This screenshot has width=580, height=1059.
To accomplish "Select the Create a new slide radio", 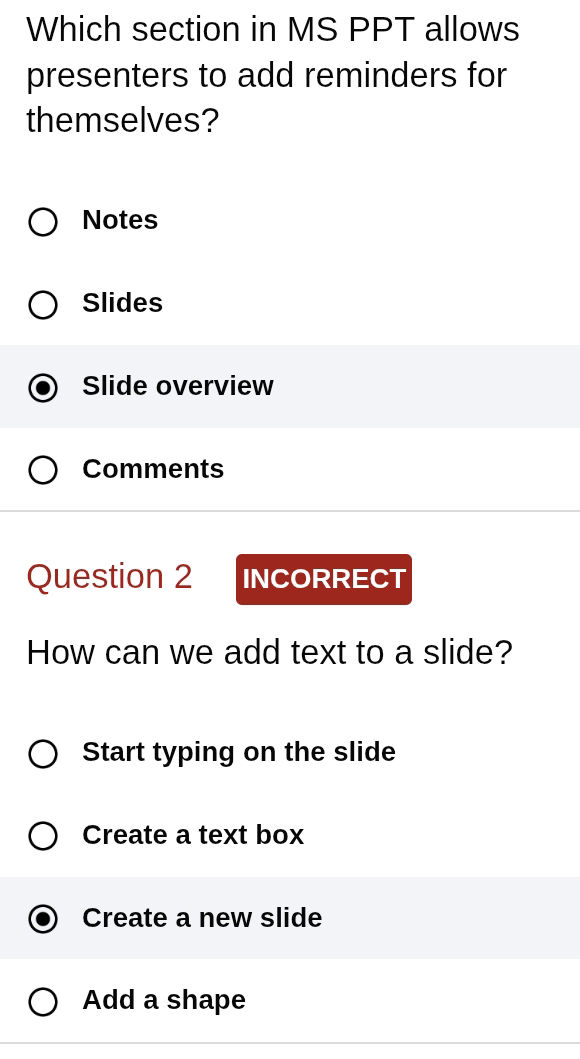I will [43, 919].
